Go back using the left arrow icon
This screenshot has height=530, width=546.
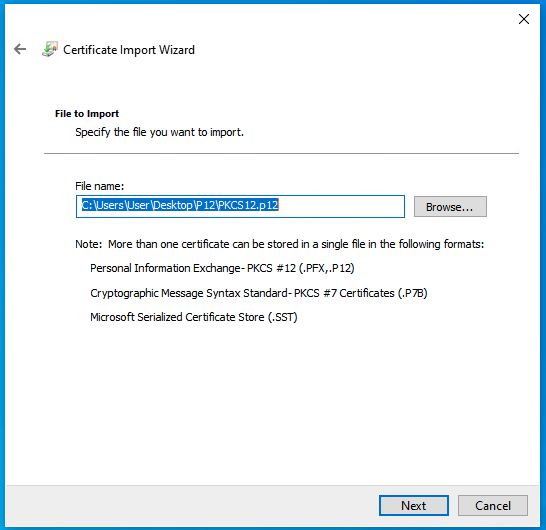tap(20, 49)
